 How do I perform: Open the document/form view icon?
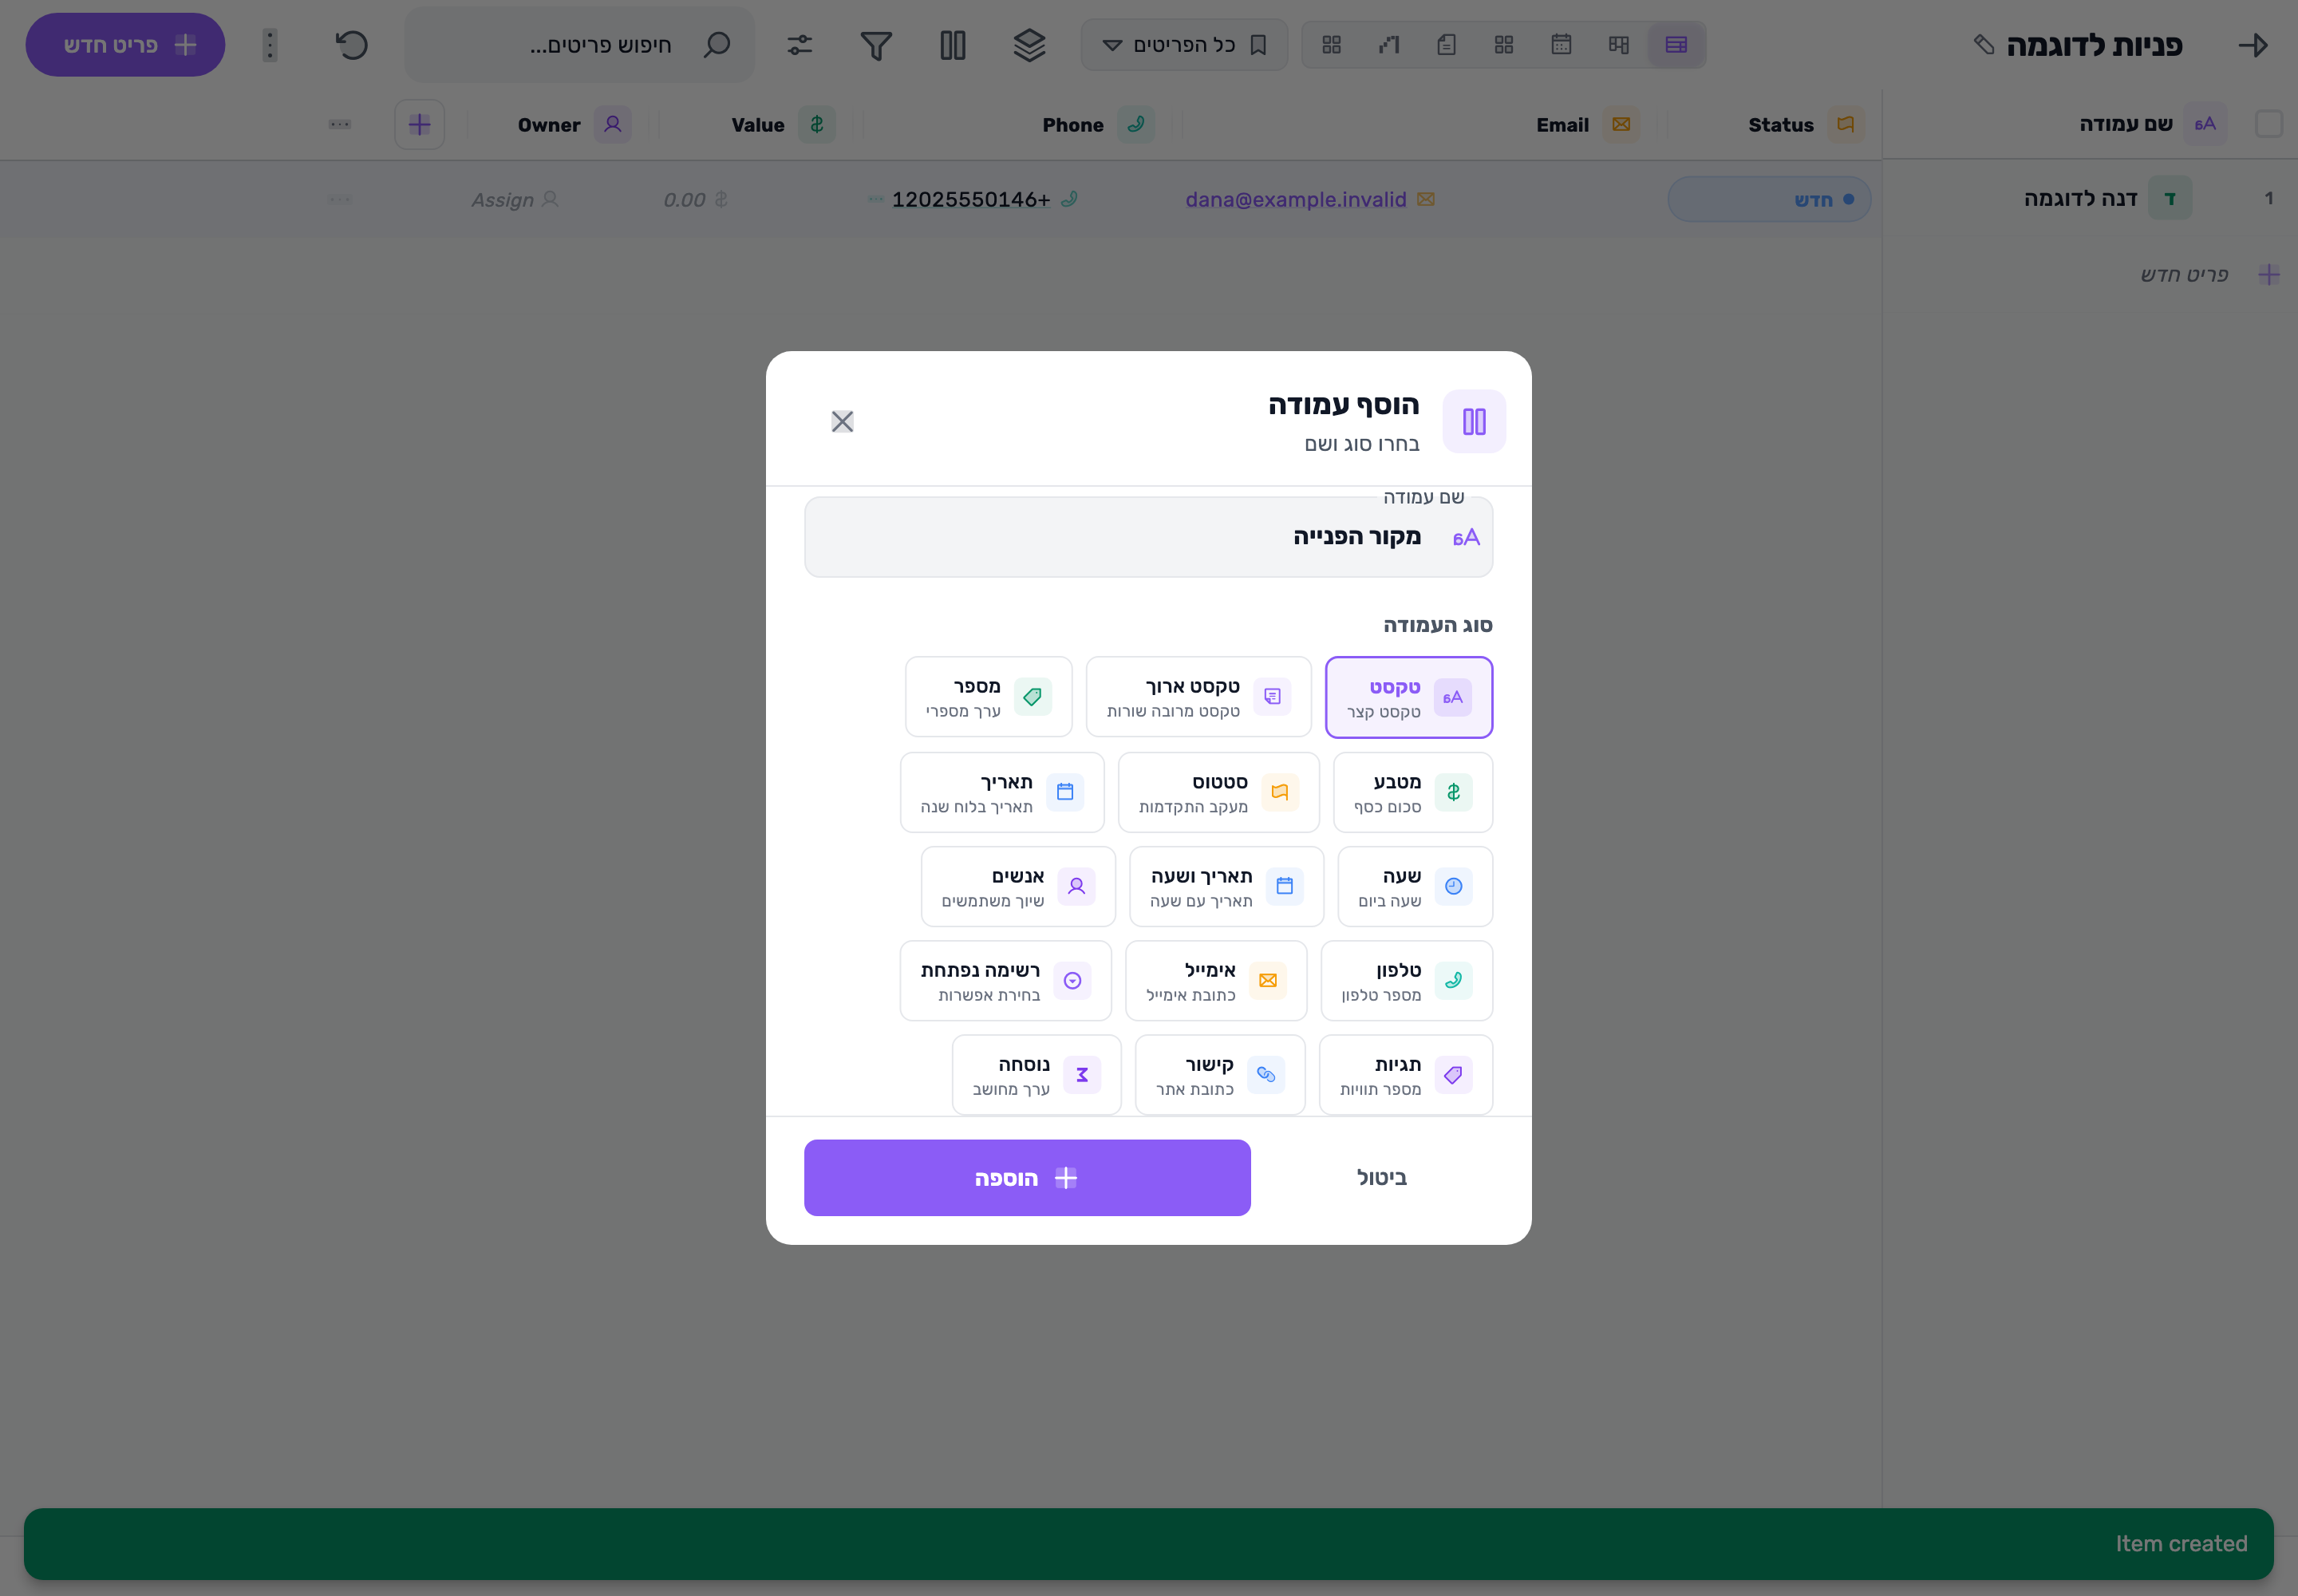(1446, 45)
